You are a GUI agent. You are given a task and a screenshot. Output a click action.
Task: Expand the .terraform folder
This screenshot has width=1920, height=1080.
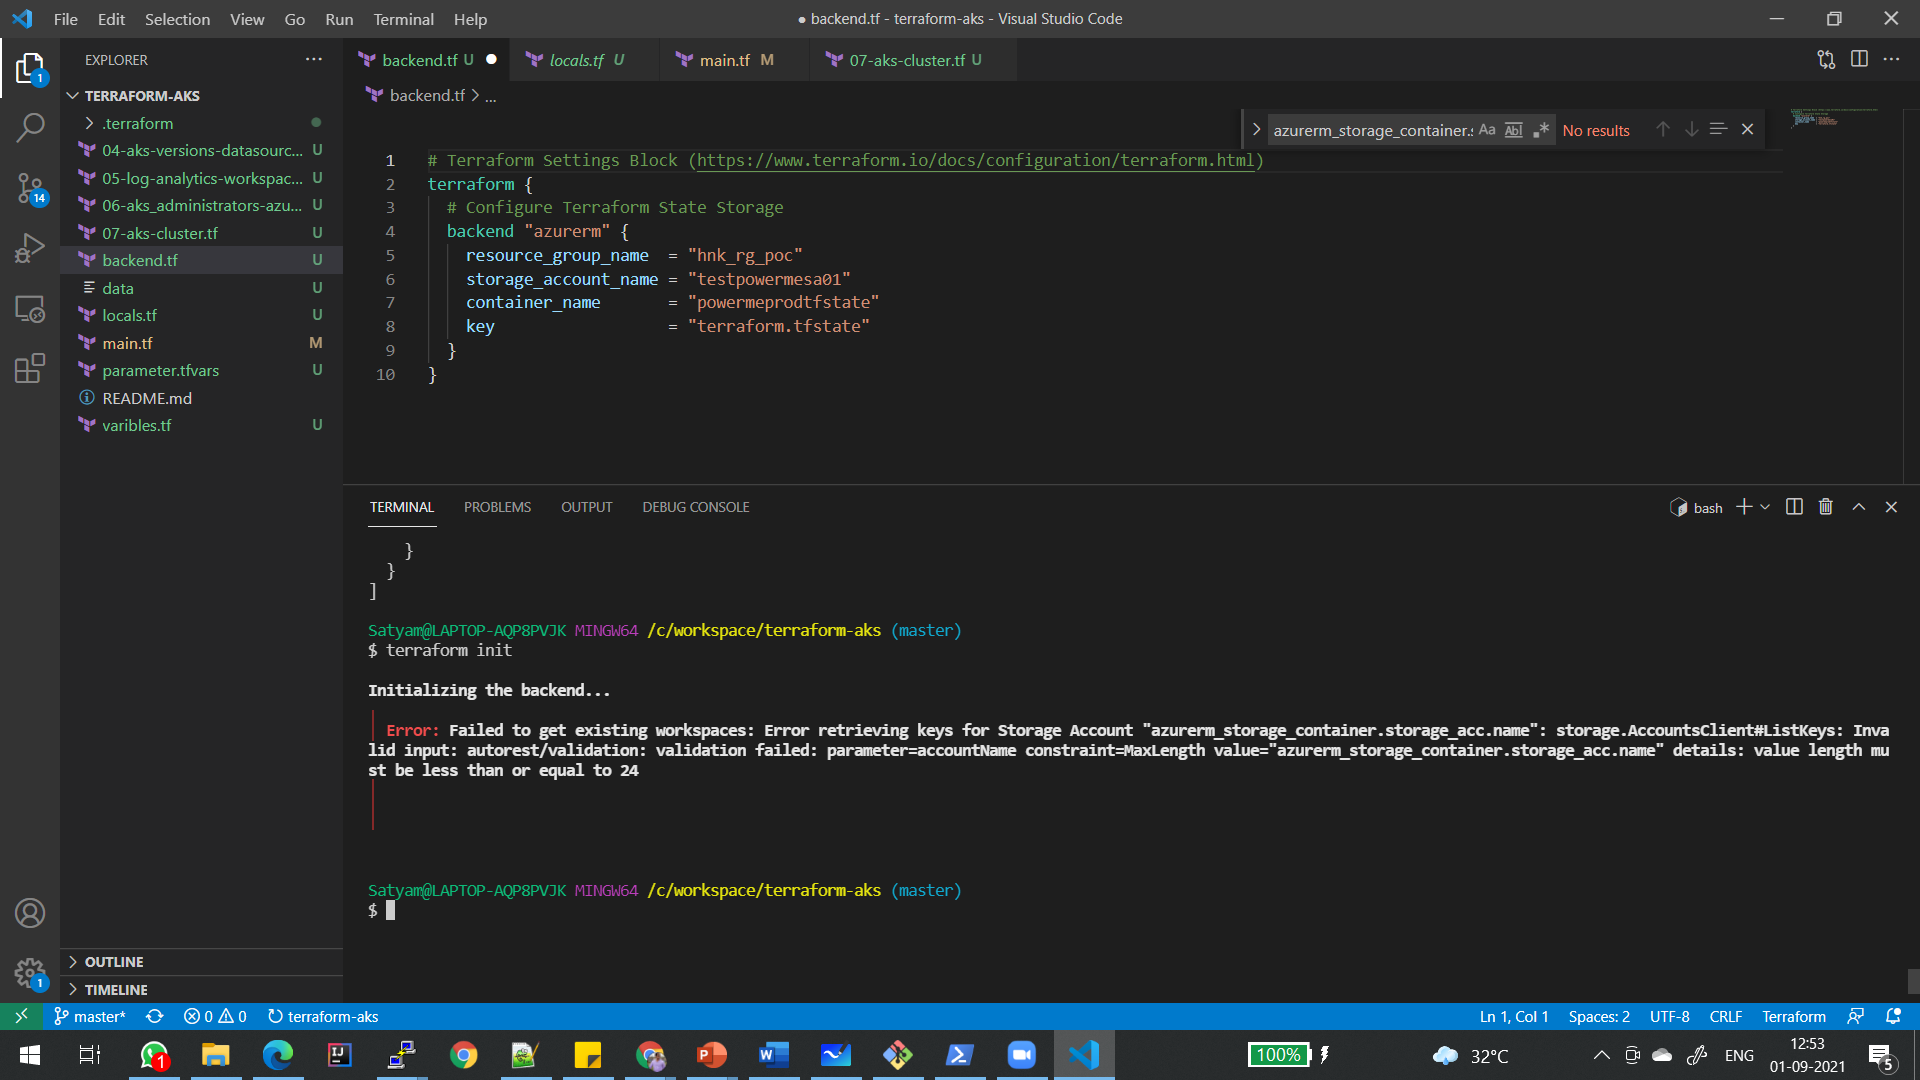(137, 123)
